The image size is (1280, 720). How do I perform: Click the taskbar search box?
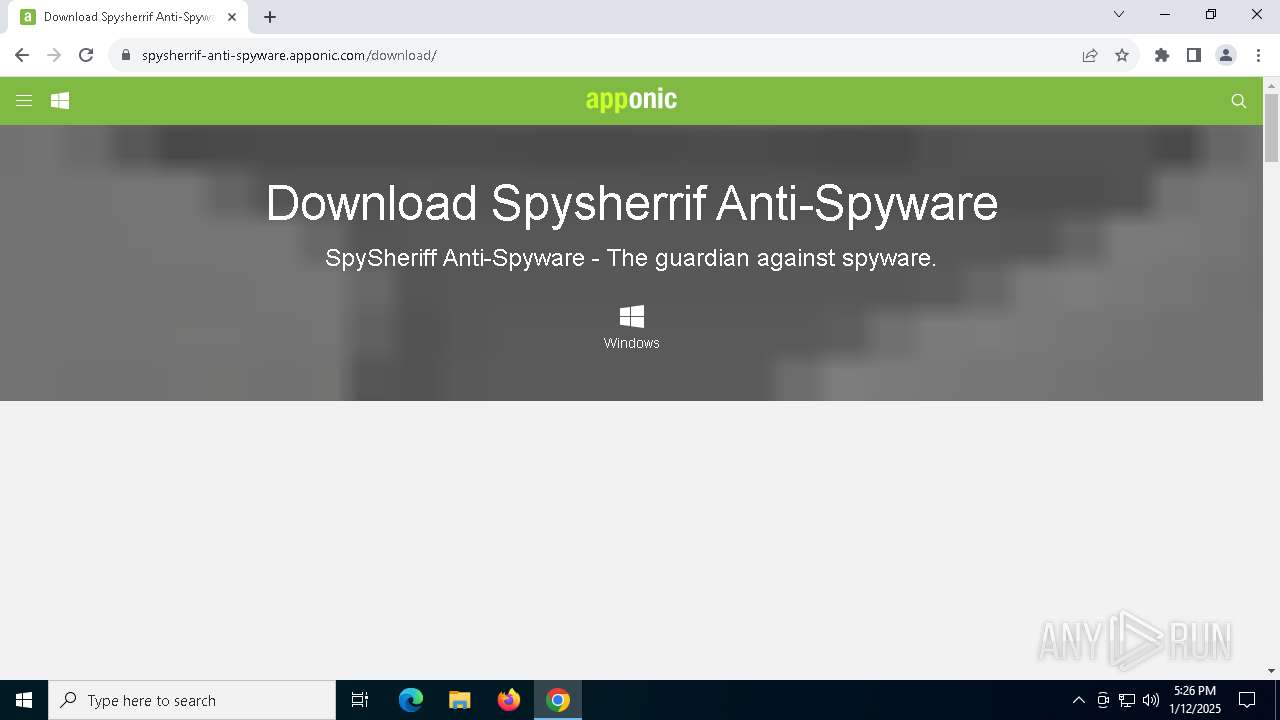[192, 700]
